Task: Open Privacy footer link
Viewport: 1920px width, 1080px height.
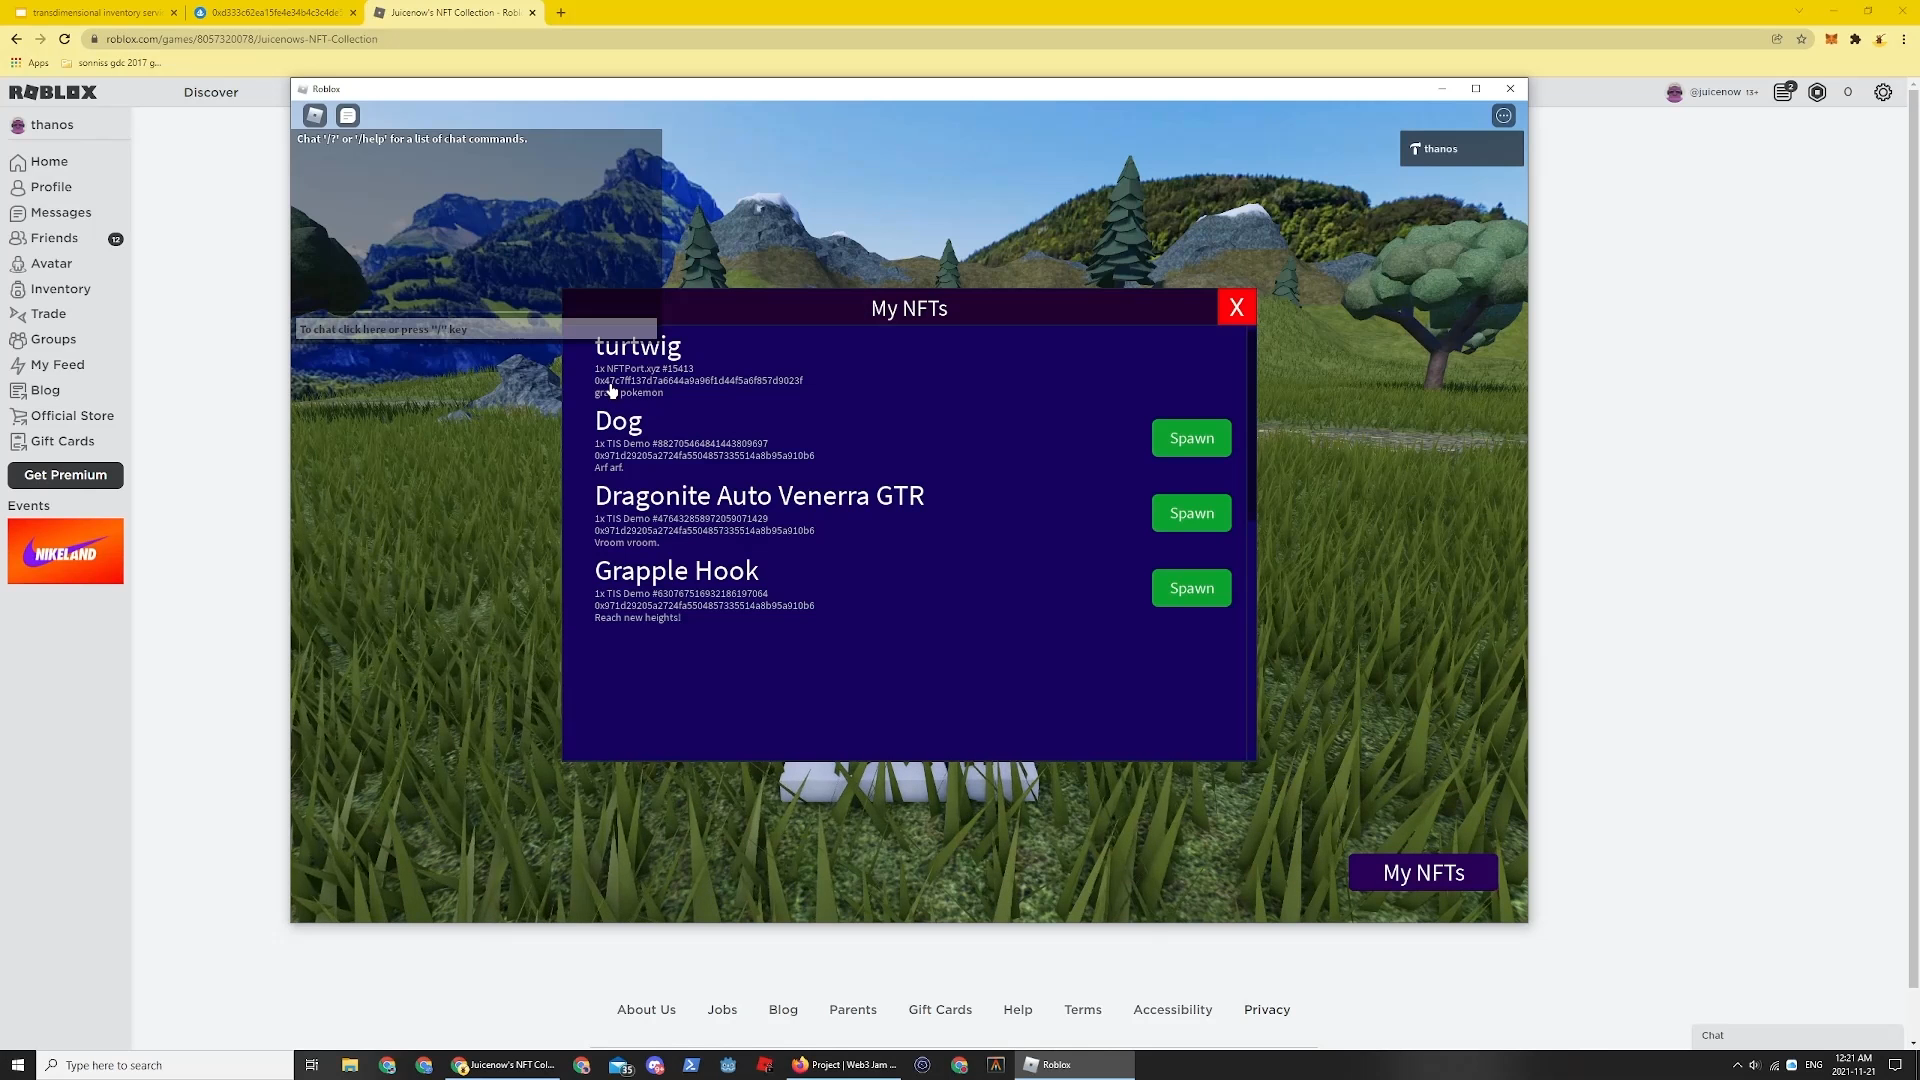Action: coord(1267,1010)
